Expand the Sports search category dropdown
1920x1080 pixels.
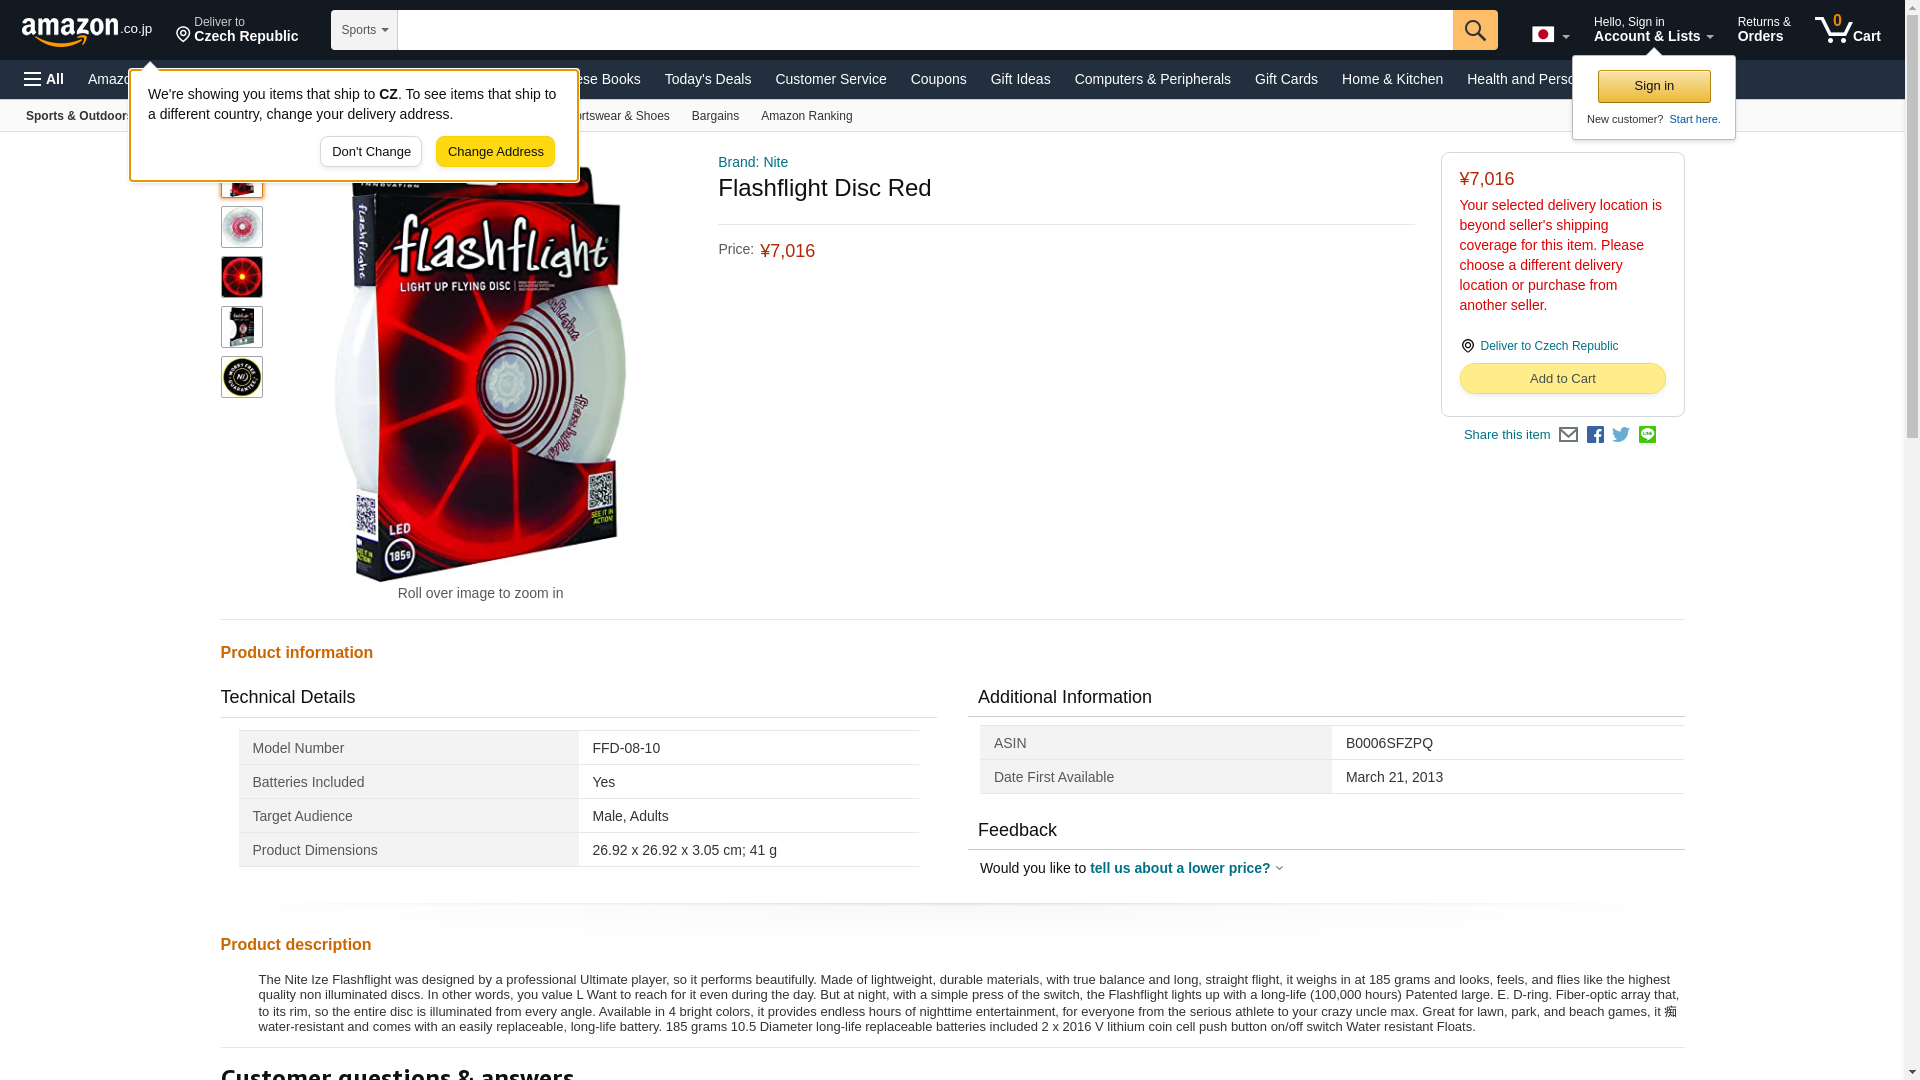364,30
